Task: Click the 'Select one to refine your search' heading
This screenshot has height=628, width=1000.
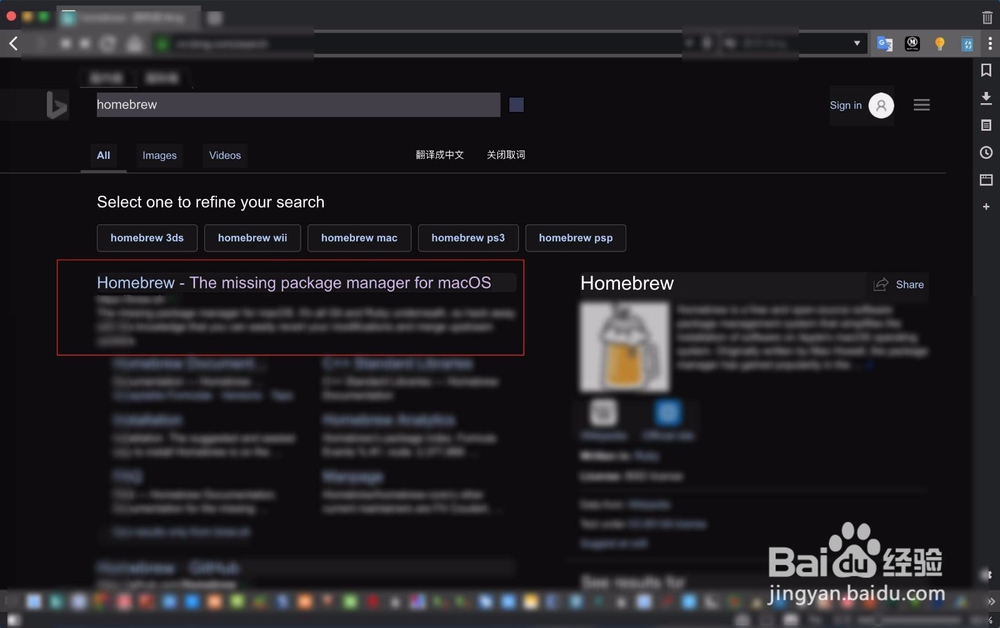Action: coord(210,202)
